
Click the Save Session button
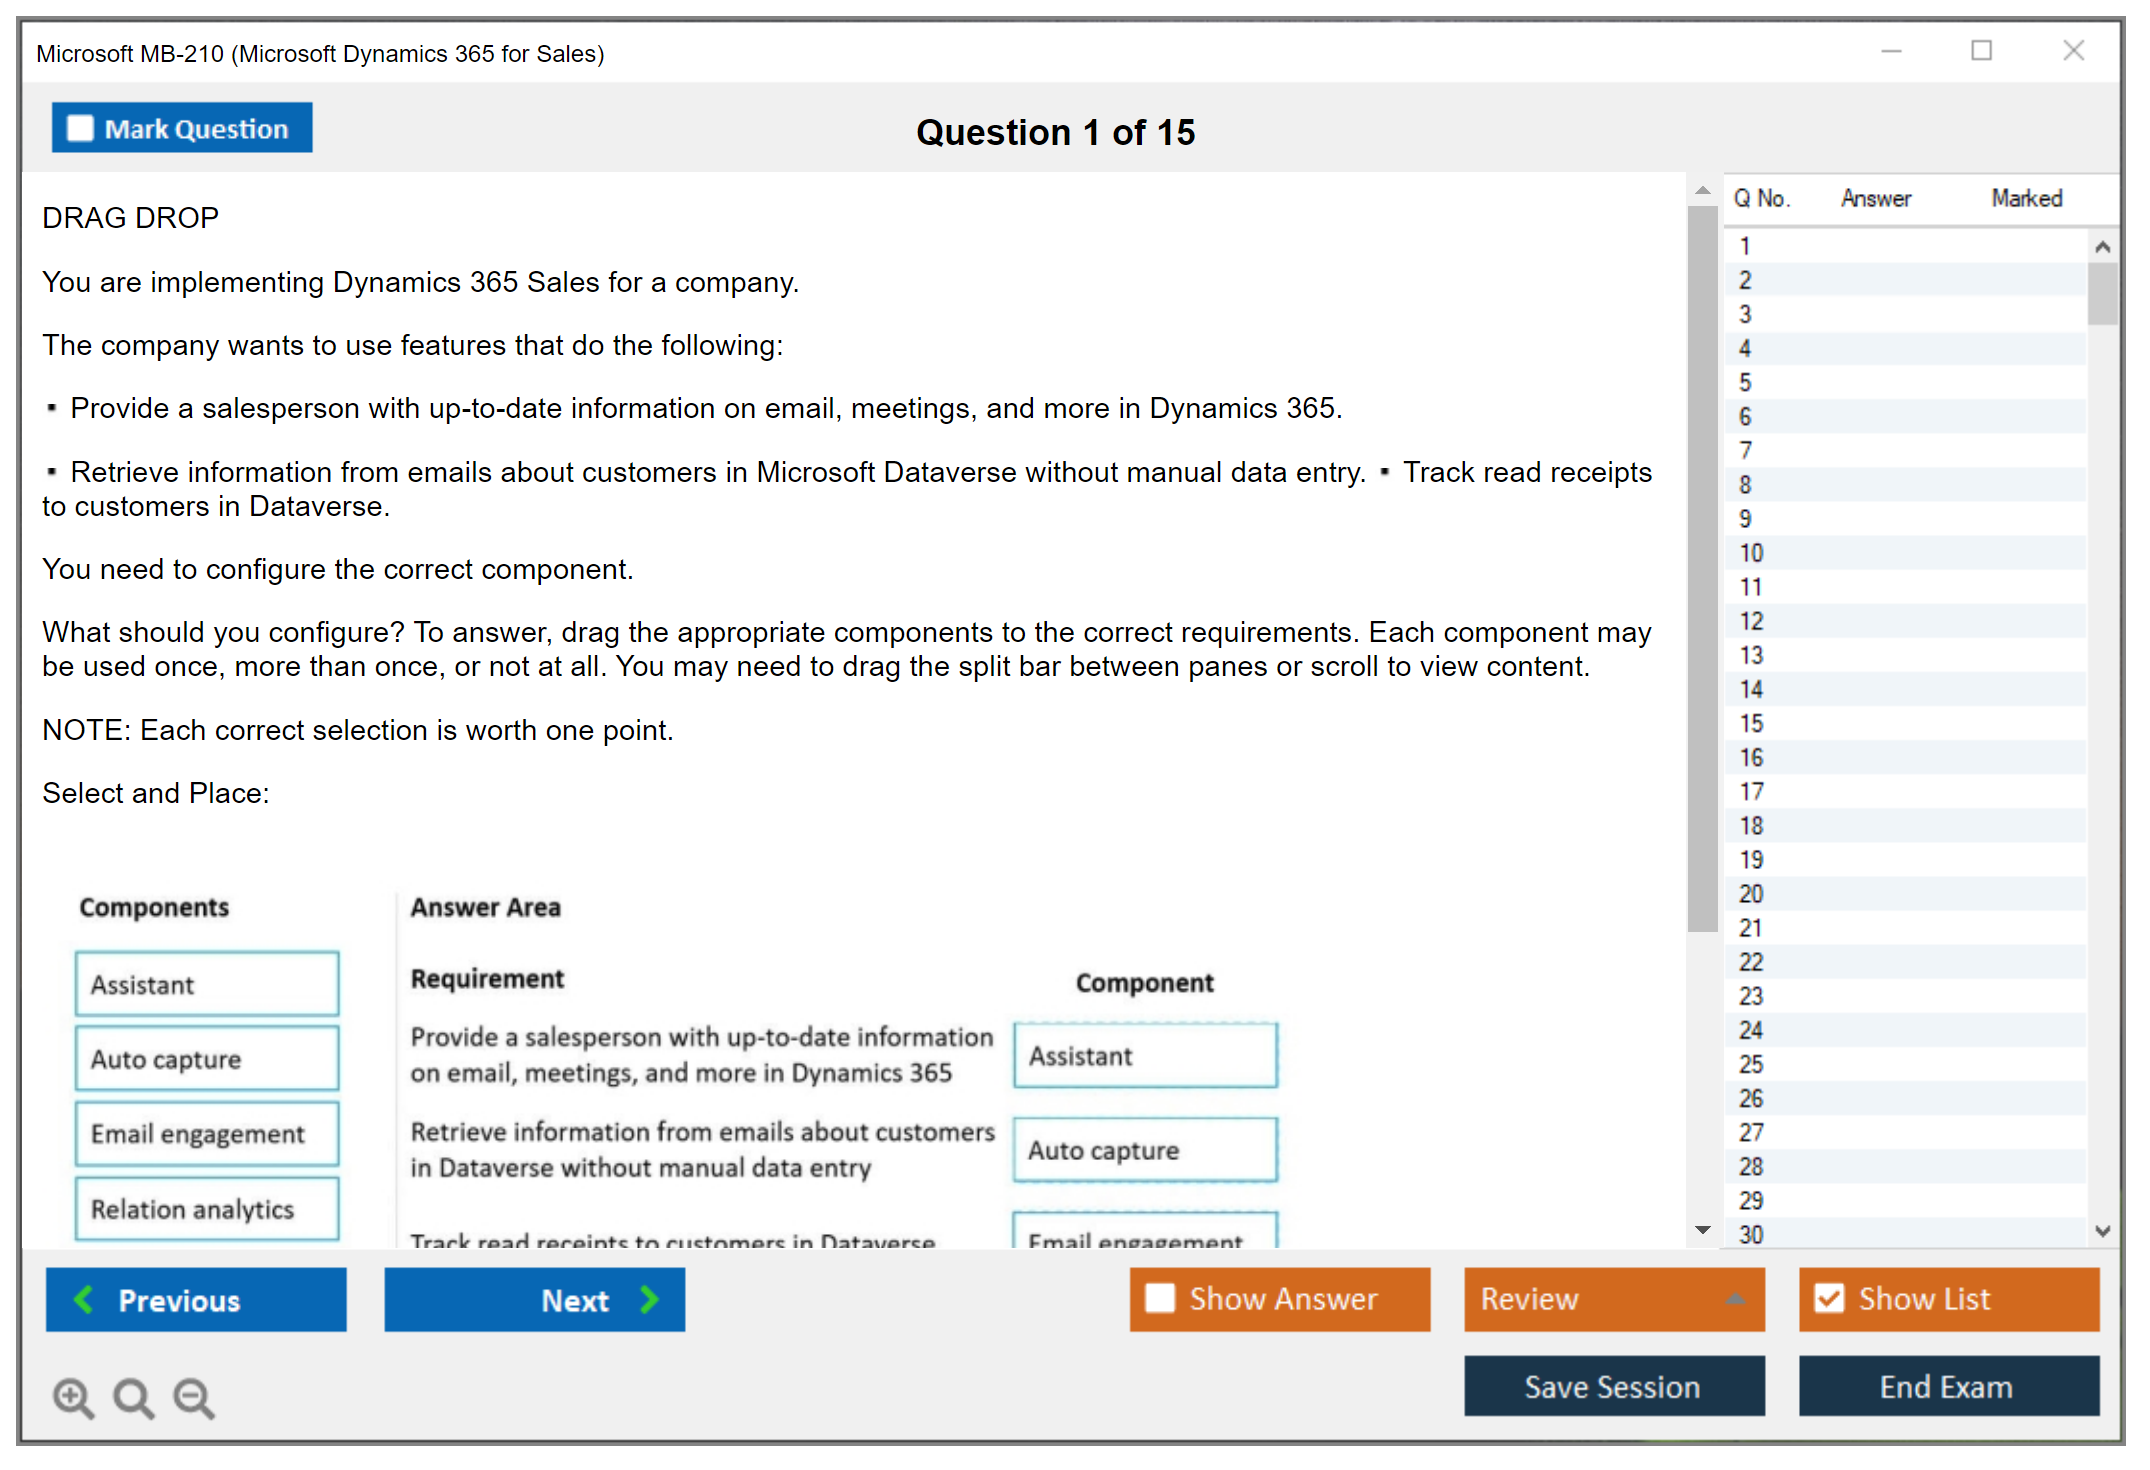[1613, 1386]
